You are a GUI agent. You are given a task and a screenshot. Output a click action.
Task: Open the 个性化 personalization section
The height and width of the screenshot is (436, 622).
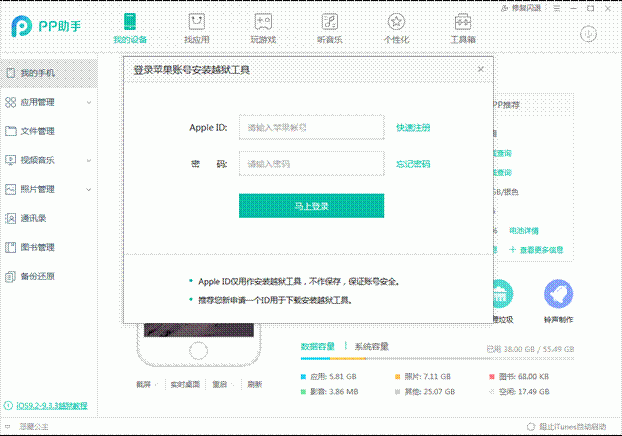[x=396, y=28]
